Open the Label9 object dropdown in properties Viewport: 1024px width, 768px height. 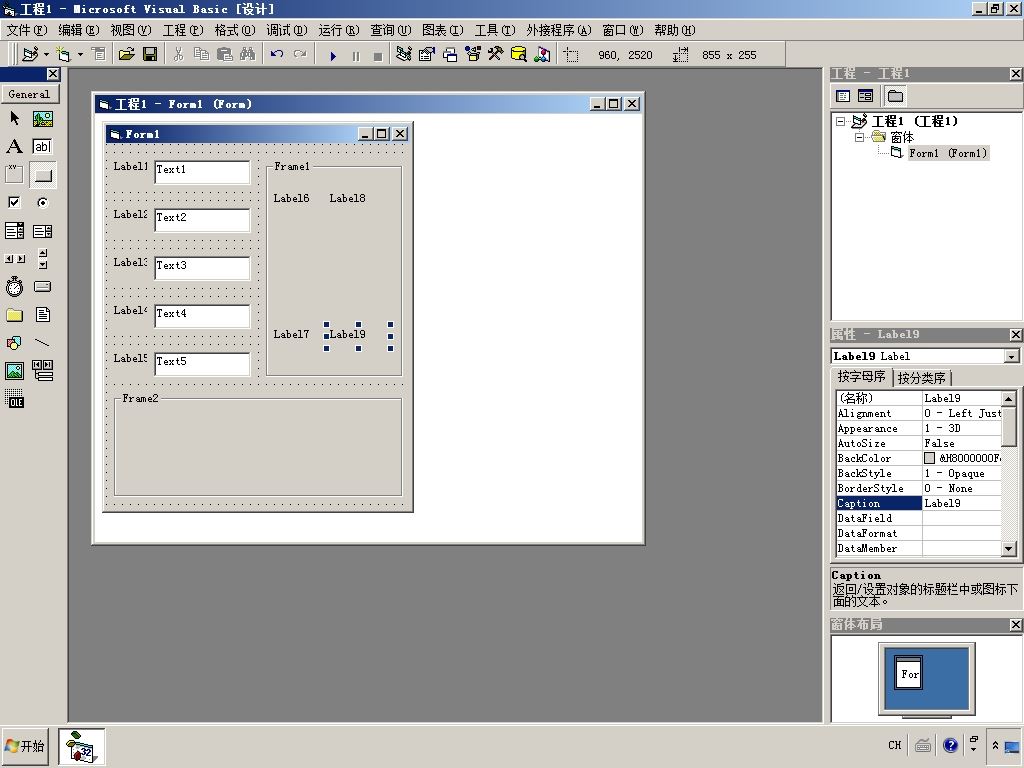[1011, 357]
